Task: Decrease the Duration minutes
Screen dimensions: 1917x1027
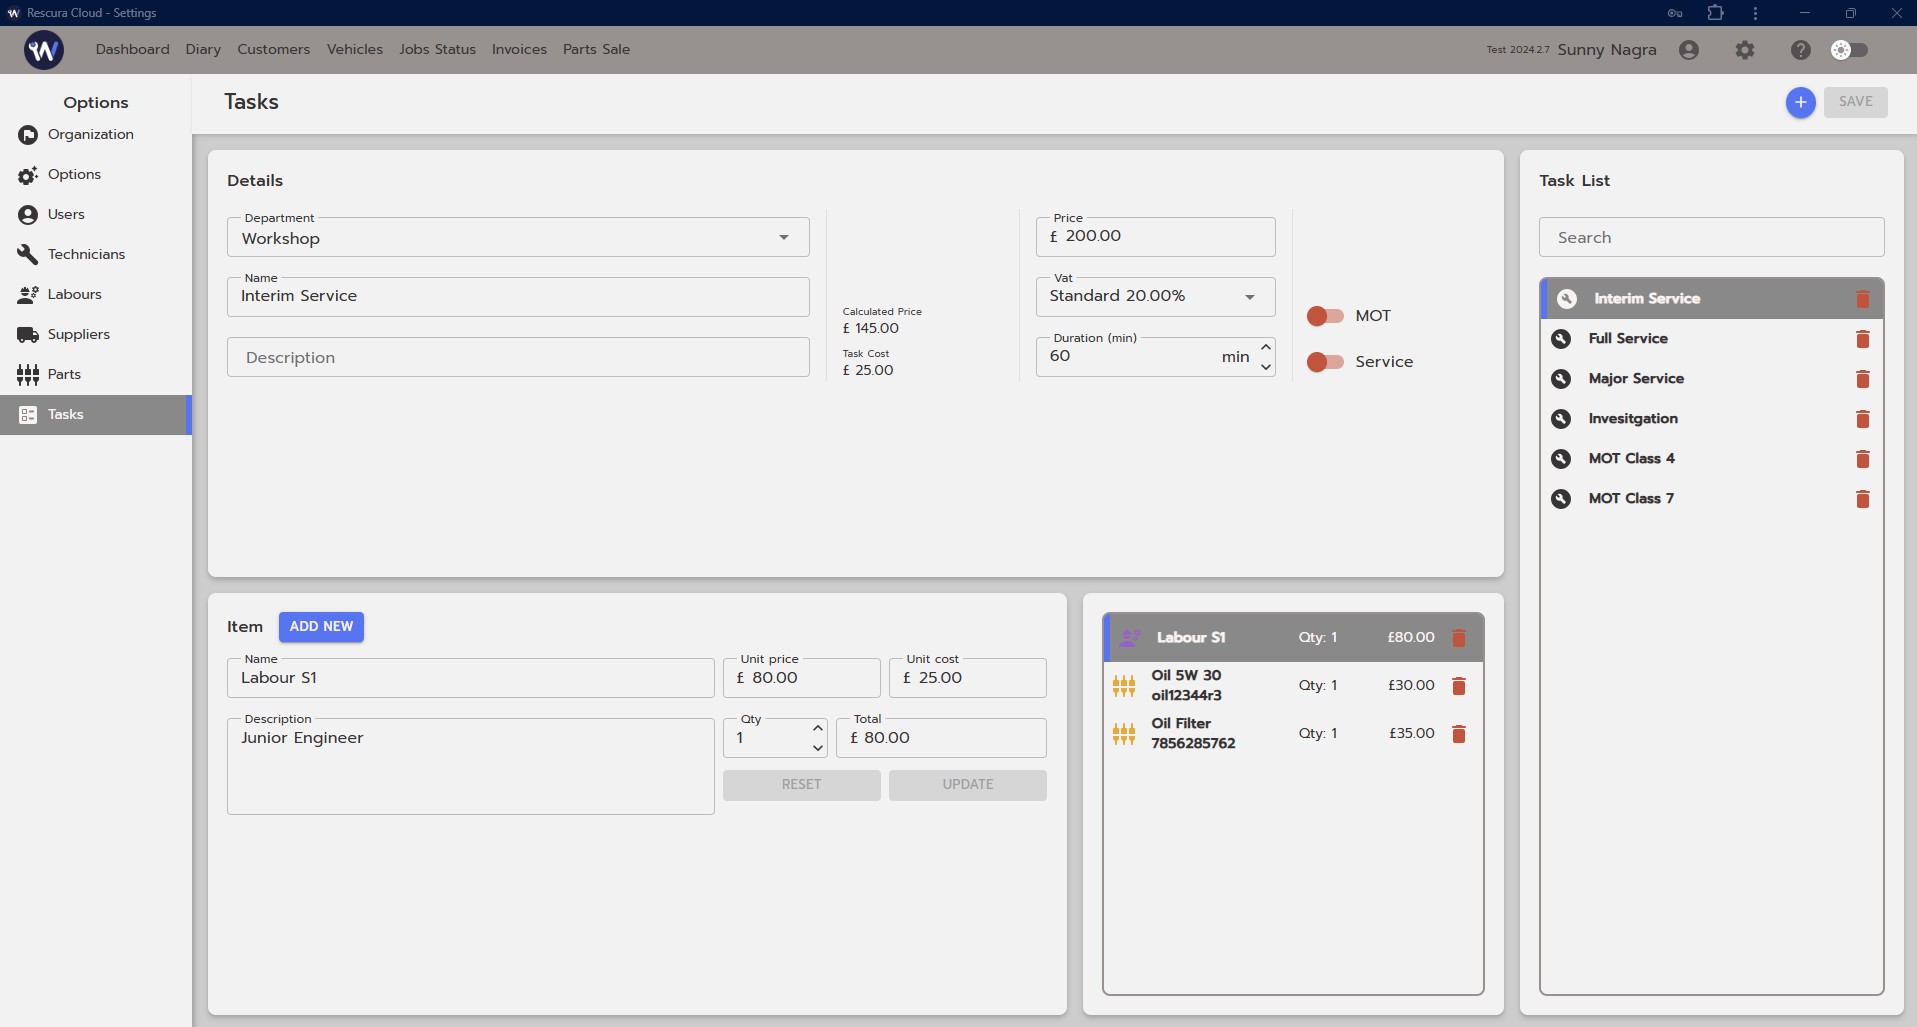Action: [x=1266, y=367]
